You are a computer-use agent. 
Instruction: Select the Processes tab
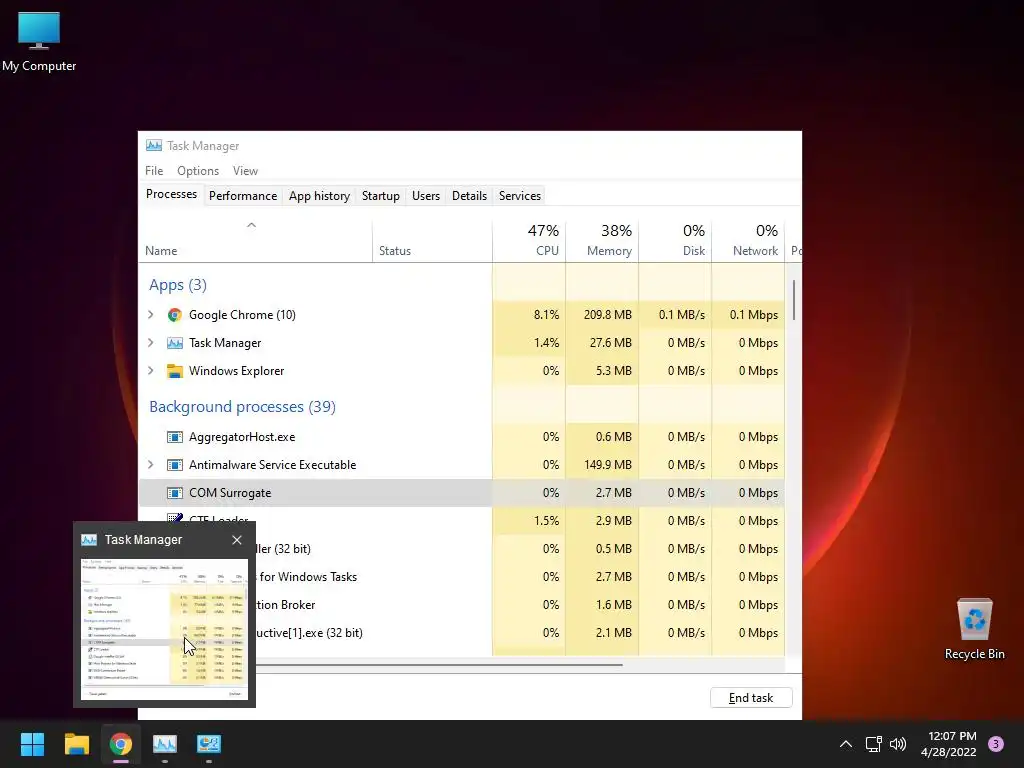click(171, 195)
